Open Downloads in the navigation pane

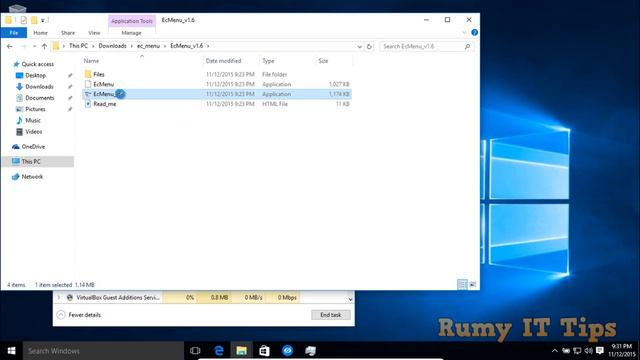click(39, 87)
